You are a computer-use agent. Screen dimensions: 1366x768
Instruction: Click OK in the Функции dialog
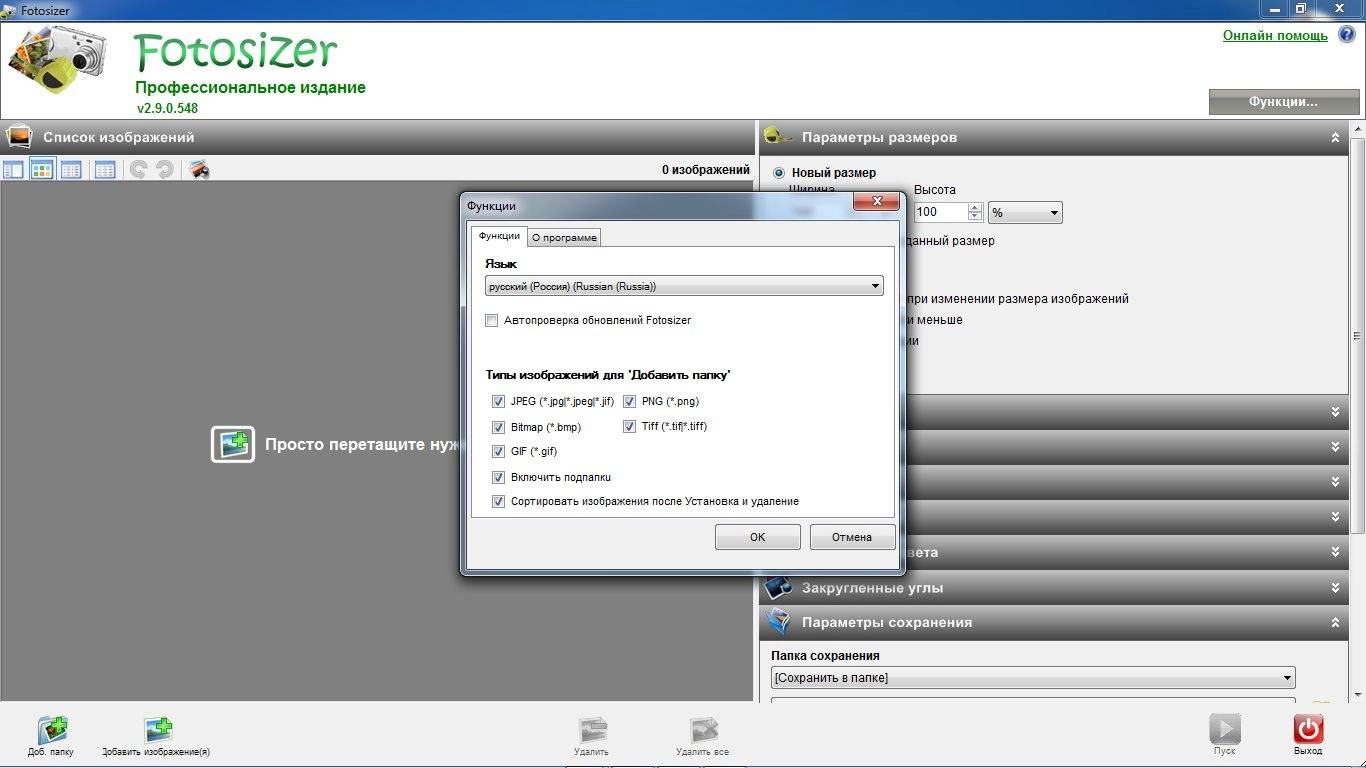[x=757, y=537]
